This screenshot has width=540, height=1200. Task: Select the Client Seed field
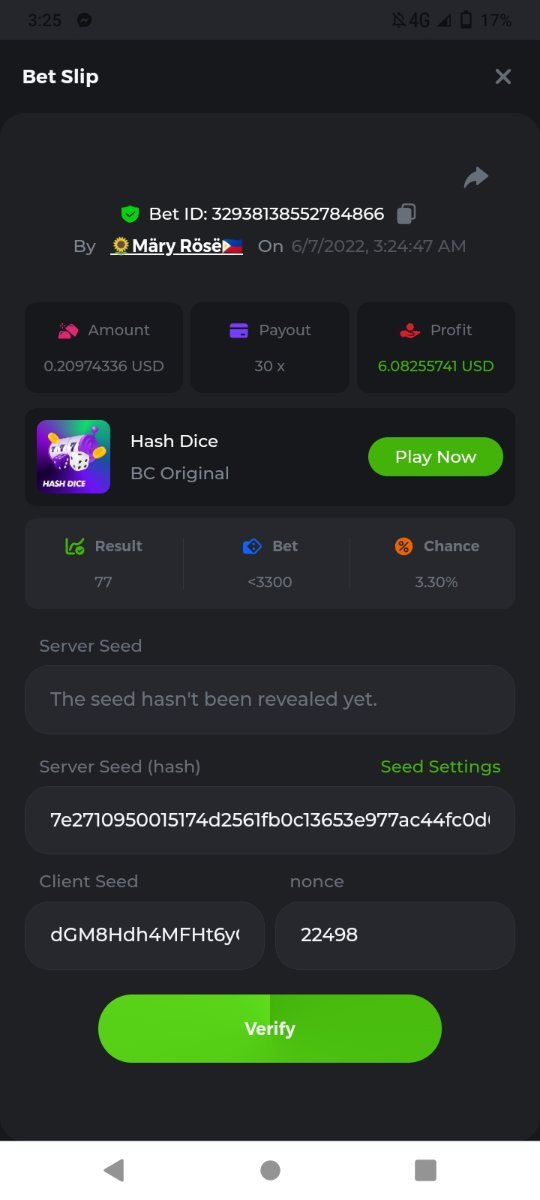(145, 935)
